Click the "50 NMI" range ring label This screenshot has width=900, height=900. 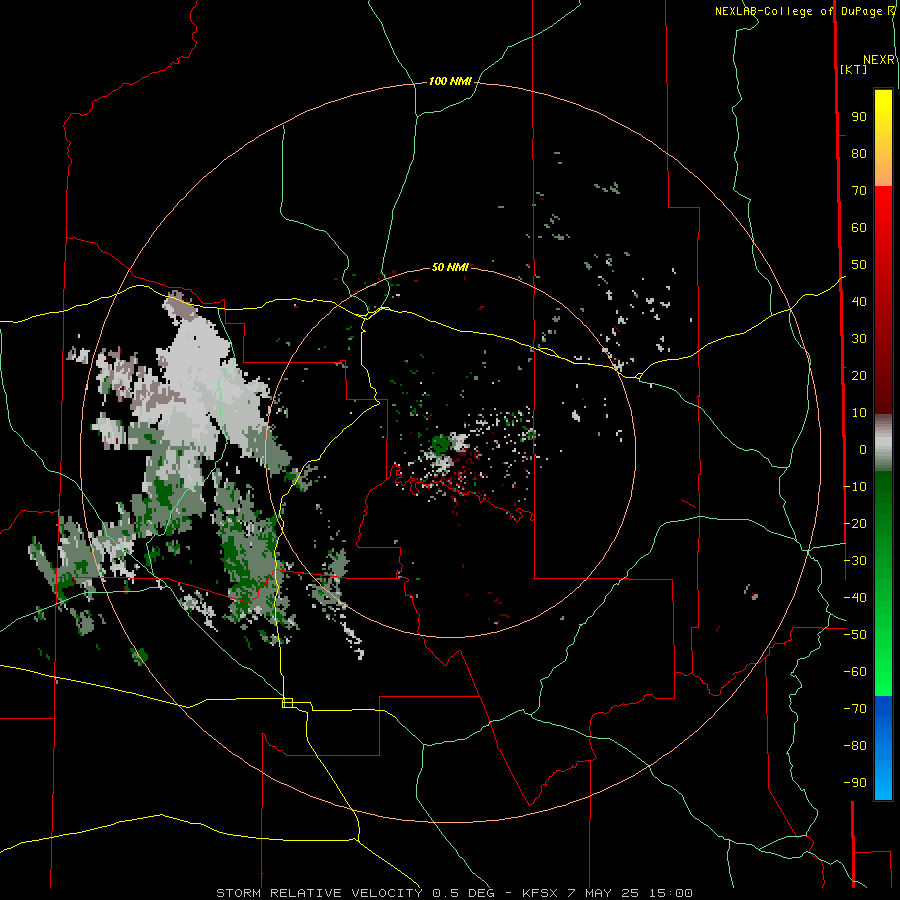pyautogui.click(x=450, y=267)
